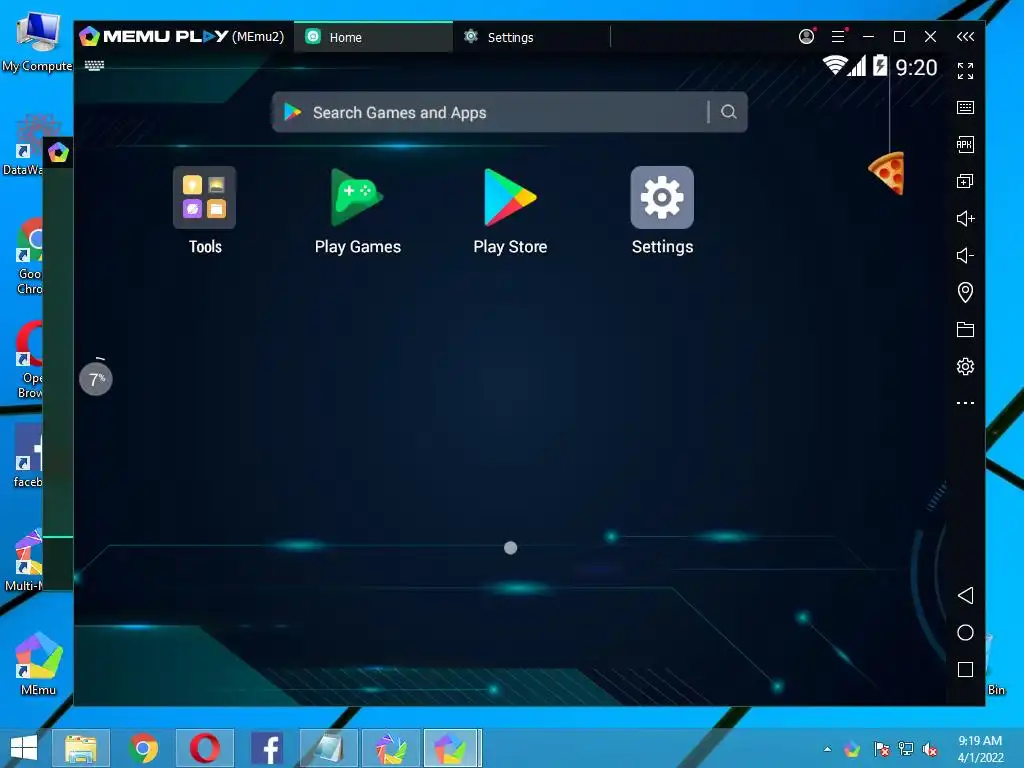Open MEmu system settings gear in sidebar

click(965, 366)
